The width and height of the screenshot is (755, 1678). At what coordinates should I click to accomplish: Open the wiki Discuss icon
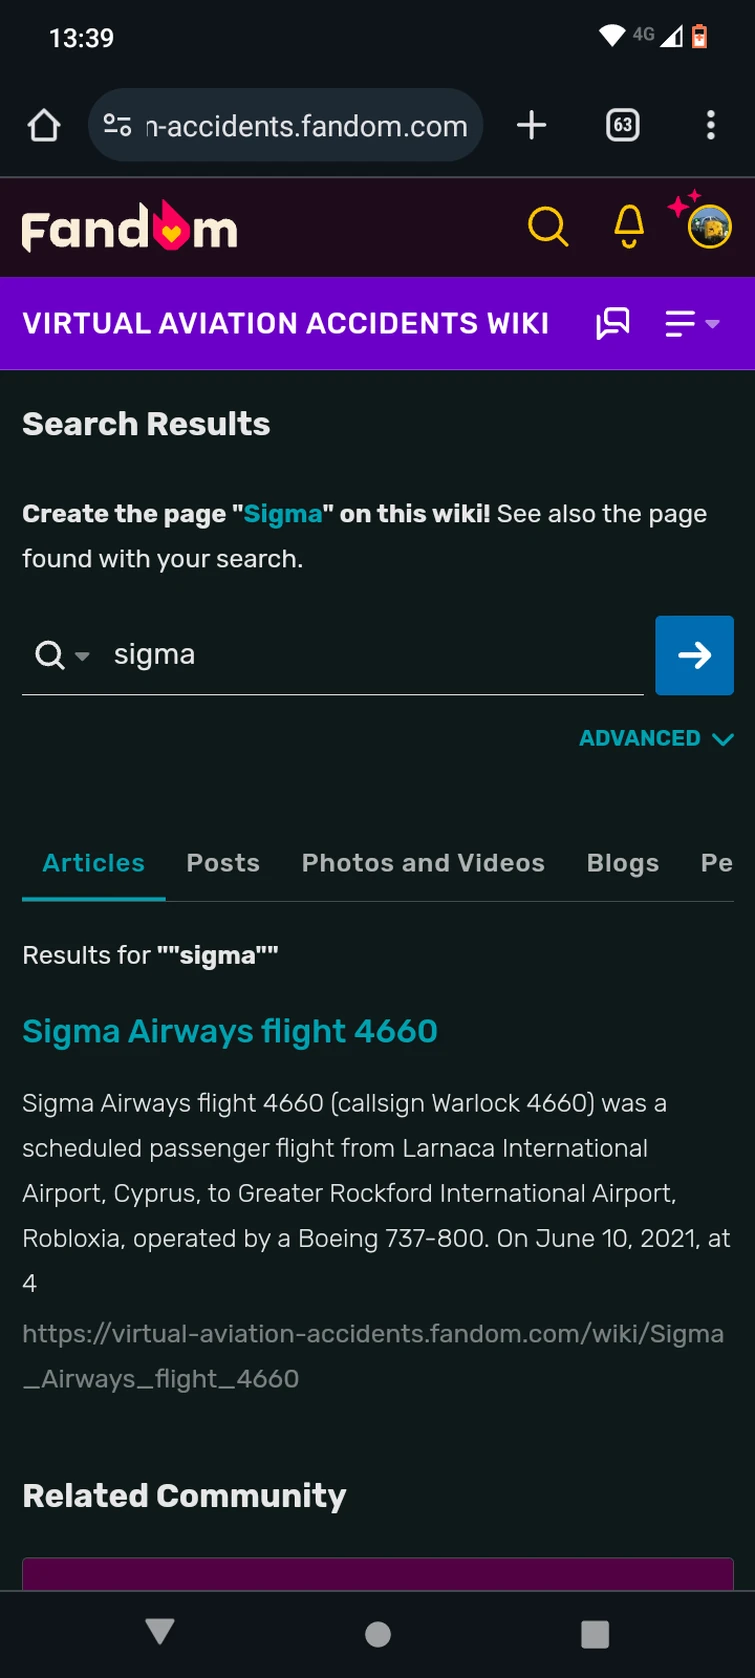tap(613, 323)
